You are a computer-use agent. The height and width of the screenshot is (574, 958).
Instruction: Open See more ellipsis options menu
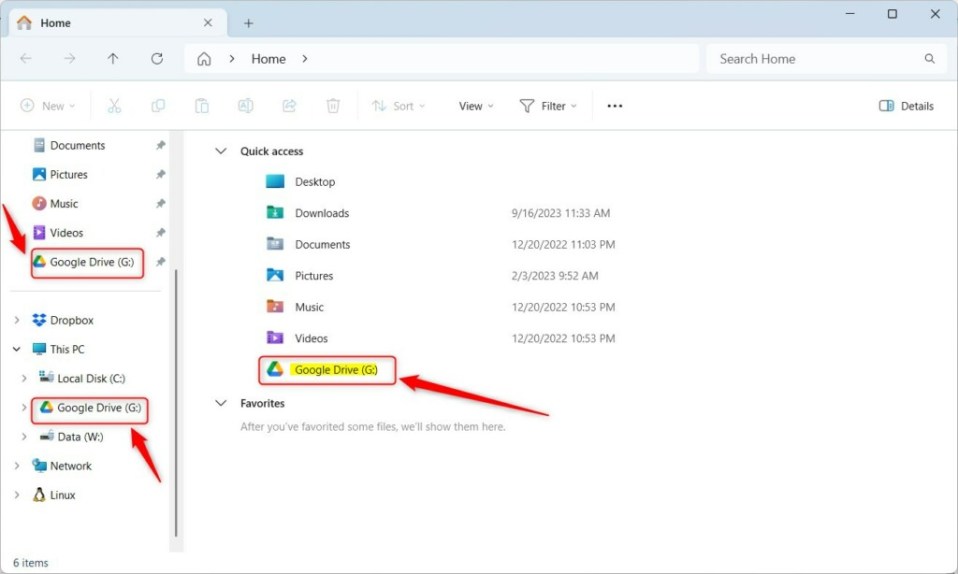tap(615, 106)
